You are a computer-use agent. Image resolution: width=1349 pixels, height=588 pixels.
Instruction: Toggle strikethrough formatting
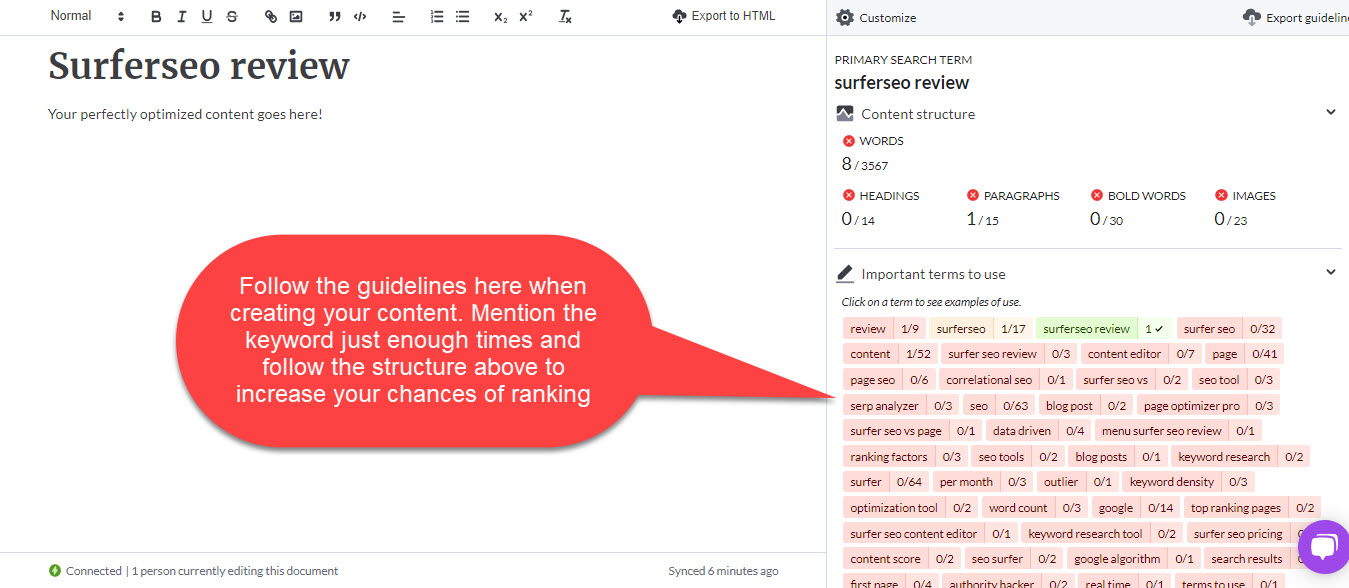click(232, 17)
